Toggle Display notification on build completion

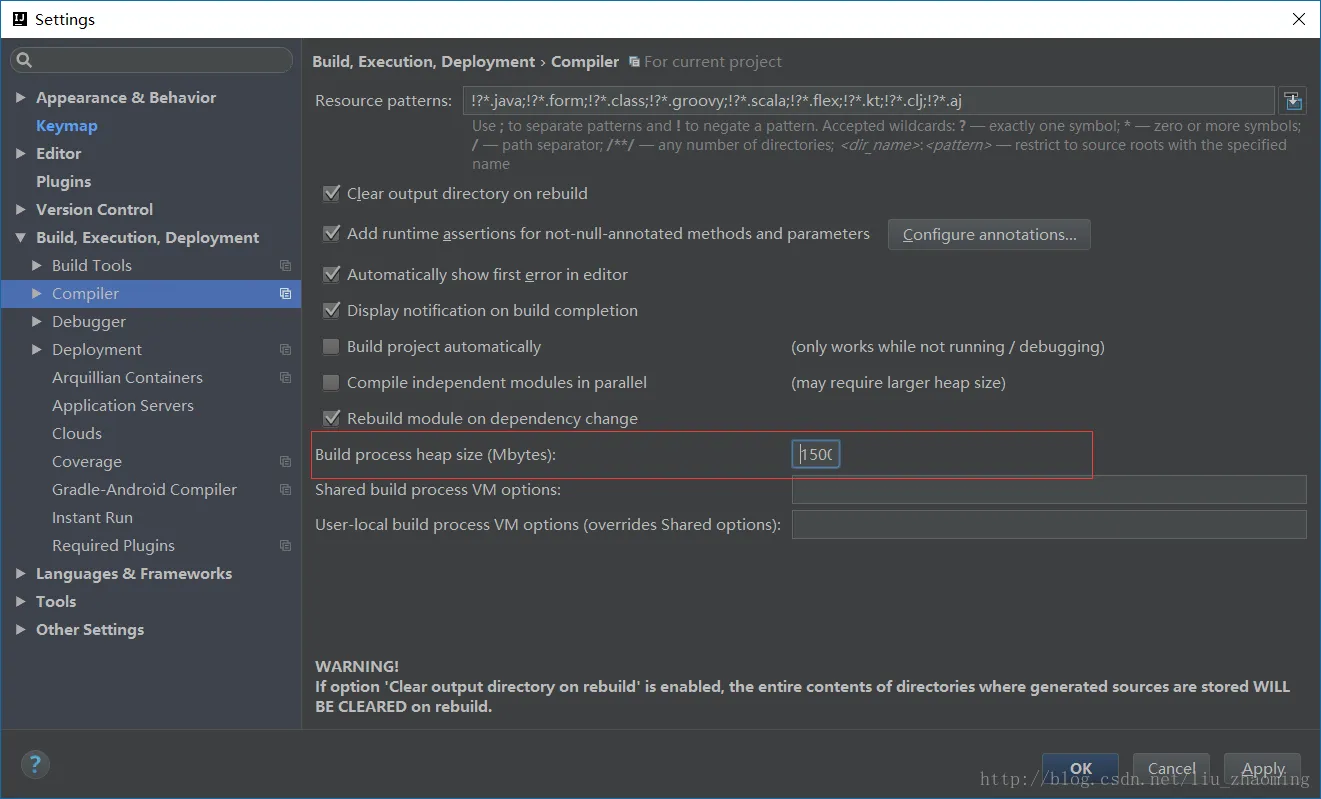coord(331,311)
